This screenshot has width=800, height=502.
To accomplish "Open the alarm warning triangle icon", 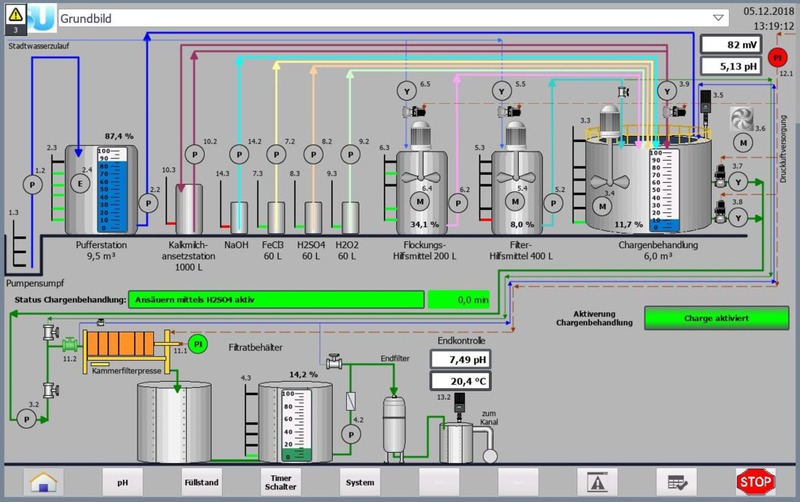I will point(598,481).
